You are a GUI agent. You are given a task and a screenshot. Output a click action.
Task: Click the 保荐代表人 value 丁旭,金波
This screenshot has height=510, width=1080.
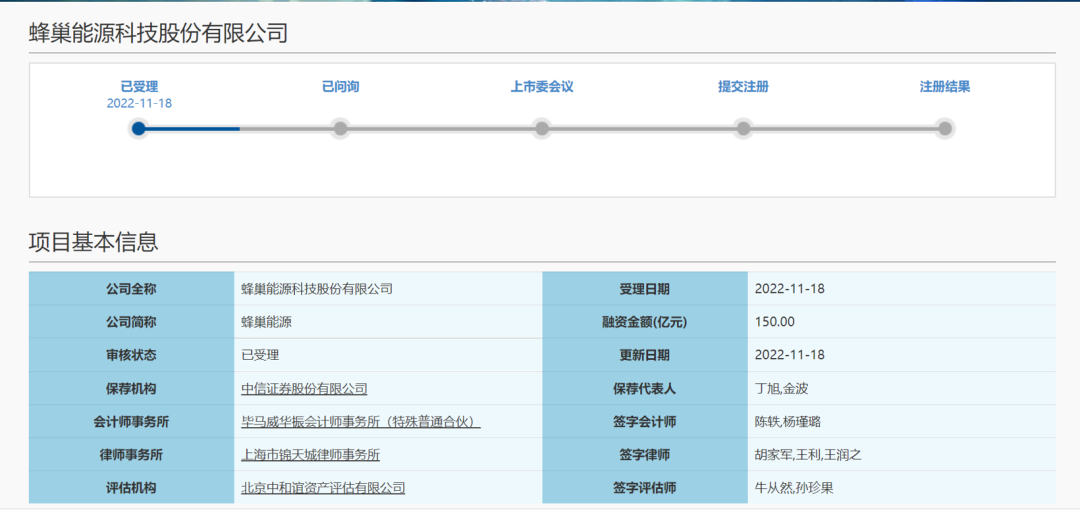click(x=782, y=388)
